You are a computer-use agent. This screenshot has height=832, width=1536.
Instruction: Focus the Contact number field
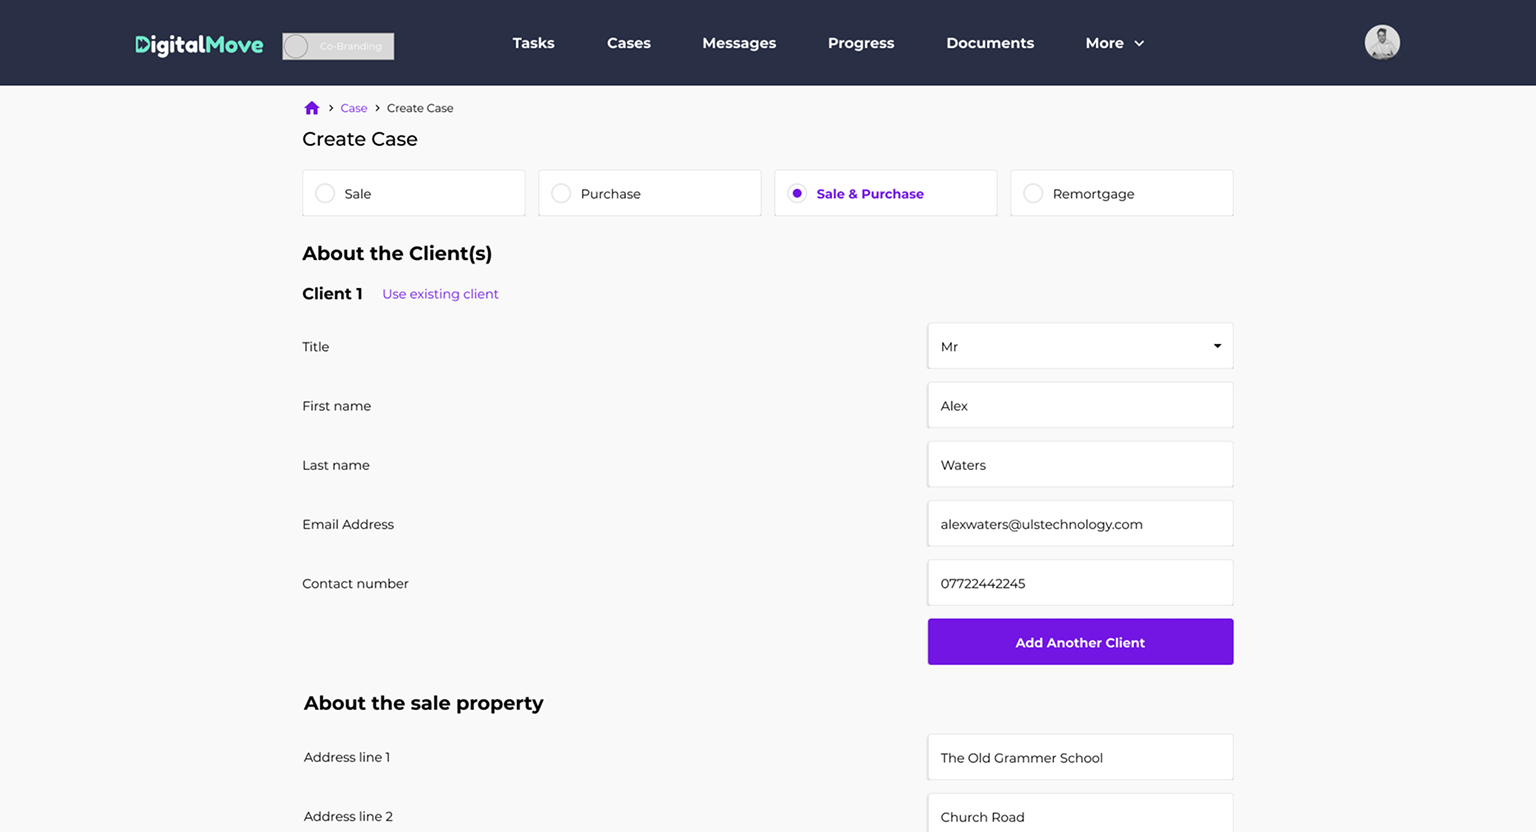tap(1079, 583)
